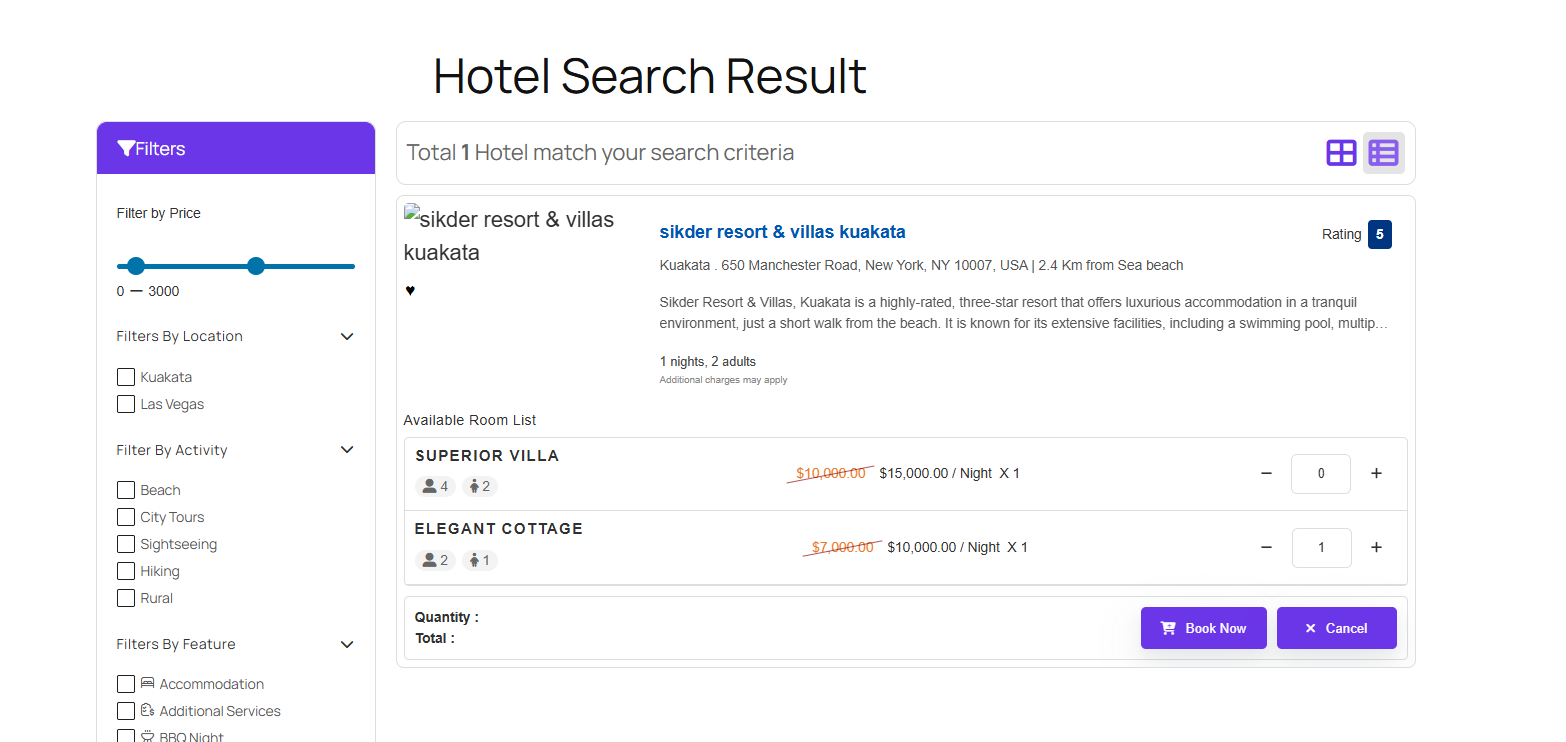Screen dimensions: 1566x742
Task: Open sikder resort & villas kuakata link
Action: click(x=782, y=232)
